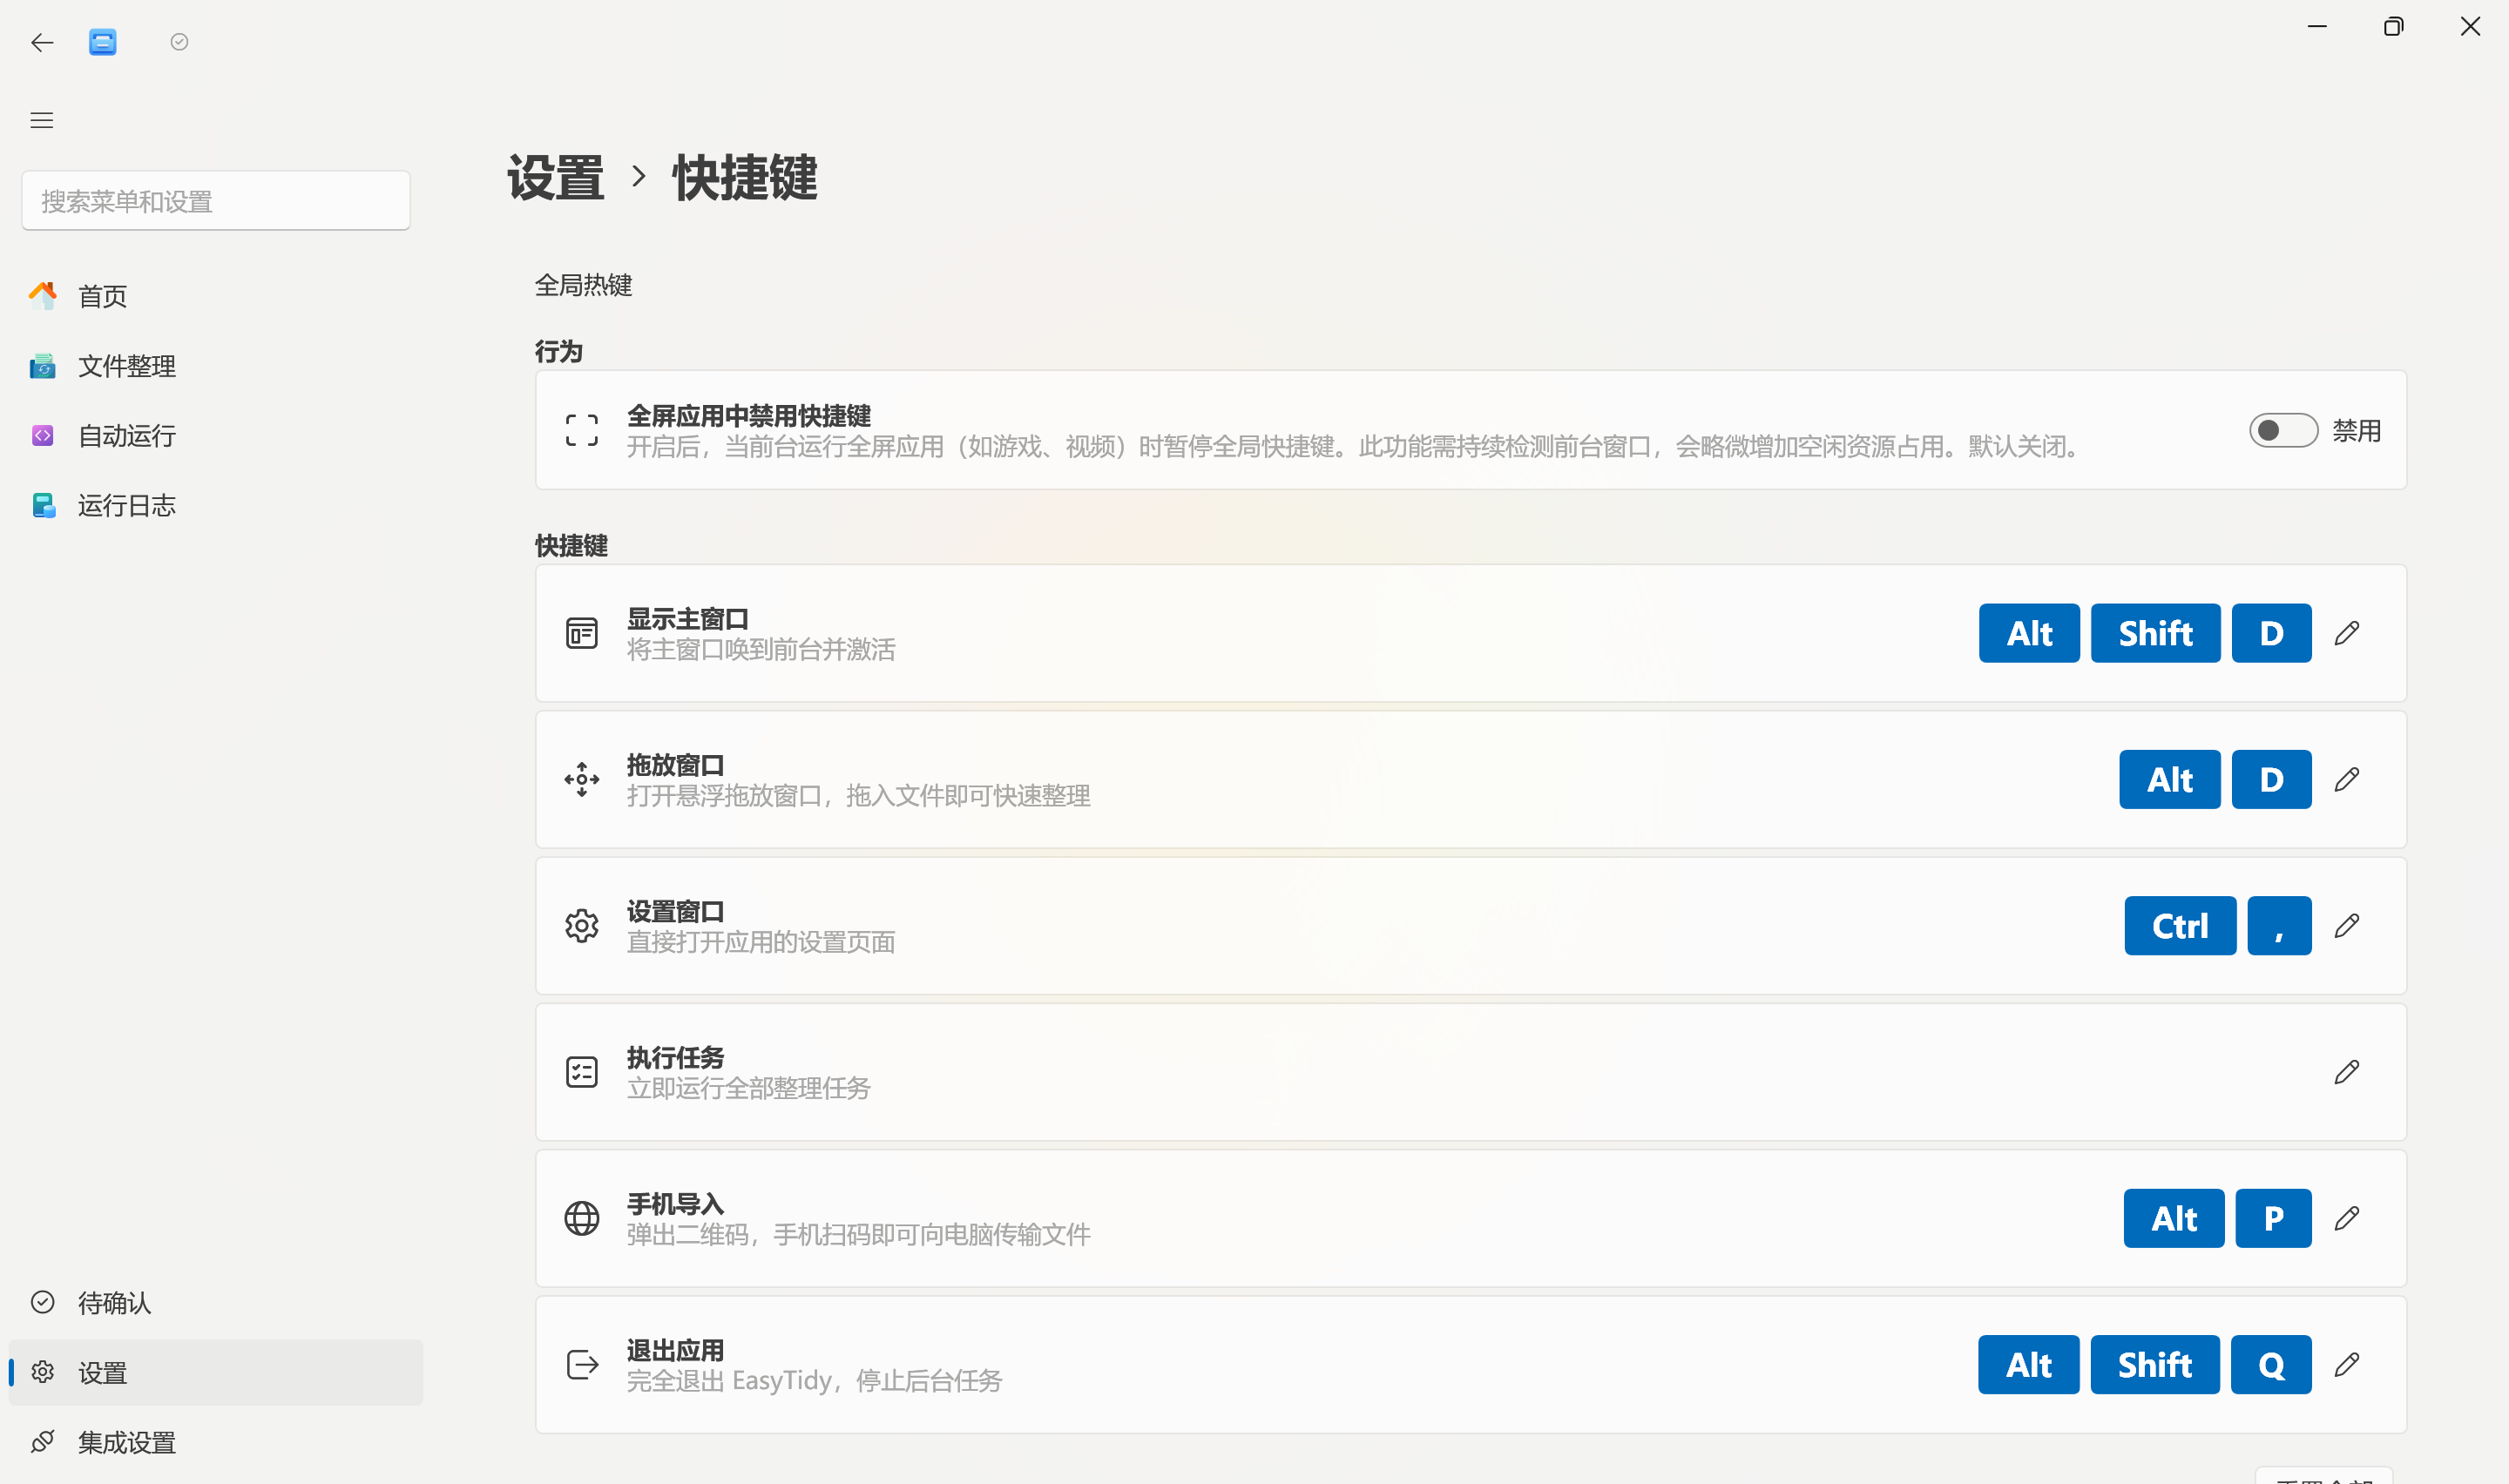Edit the 手机导入 shortcut with pencil icon

click(2347, 1219)
